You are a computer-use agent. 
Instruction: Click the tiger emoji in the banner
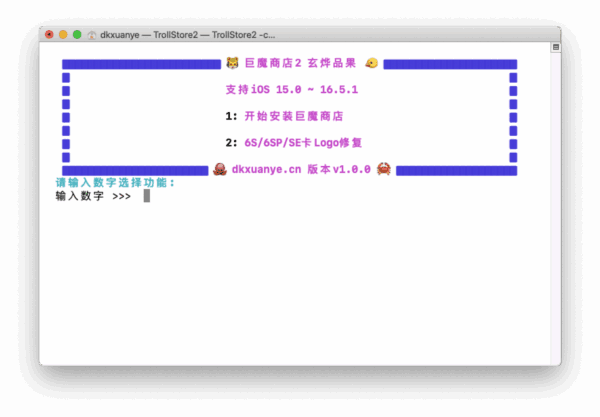point(232,63)
